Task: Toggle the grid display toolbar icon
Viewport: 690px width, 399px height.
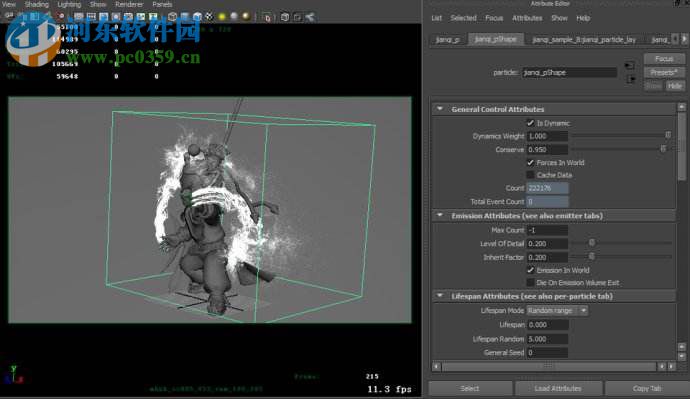Action: (79, 17)
